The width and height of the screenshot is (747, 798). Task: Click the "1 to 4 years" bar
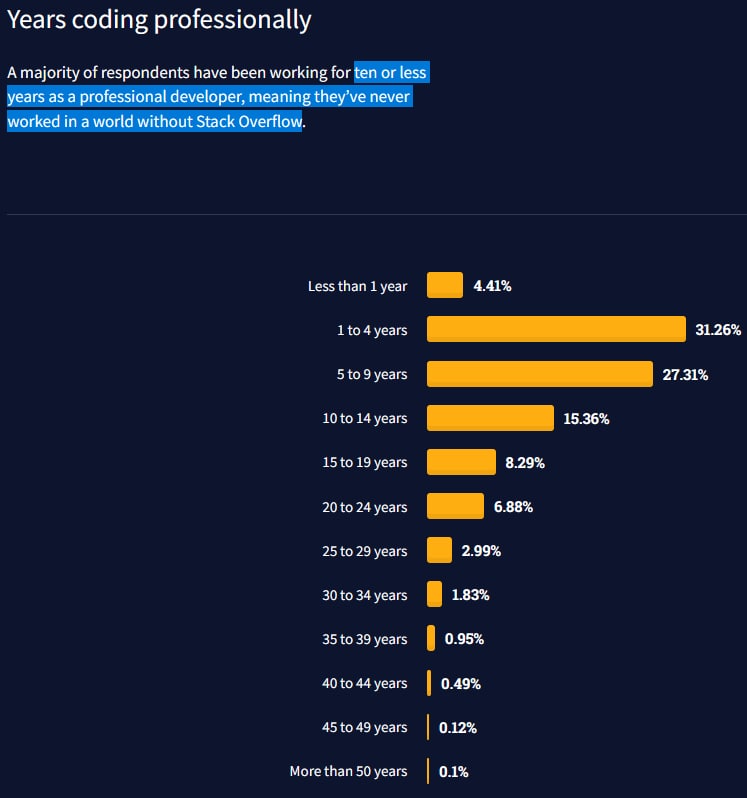click(x=556, y=329)
